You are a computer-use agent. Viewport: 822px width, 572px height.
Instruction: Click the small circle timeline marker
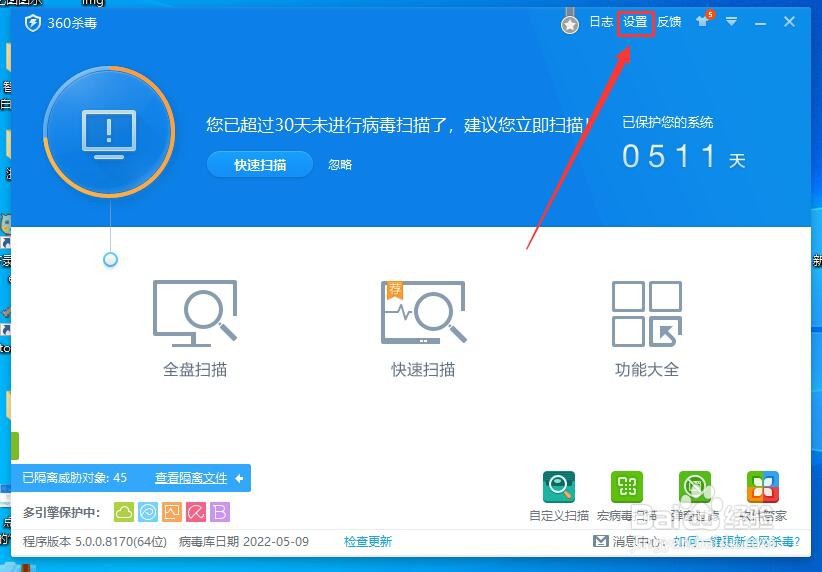[x=110, y=260]
